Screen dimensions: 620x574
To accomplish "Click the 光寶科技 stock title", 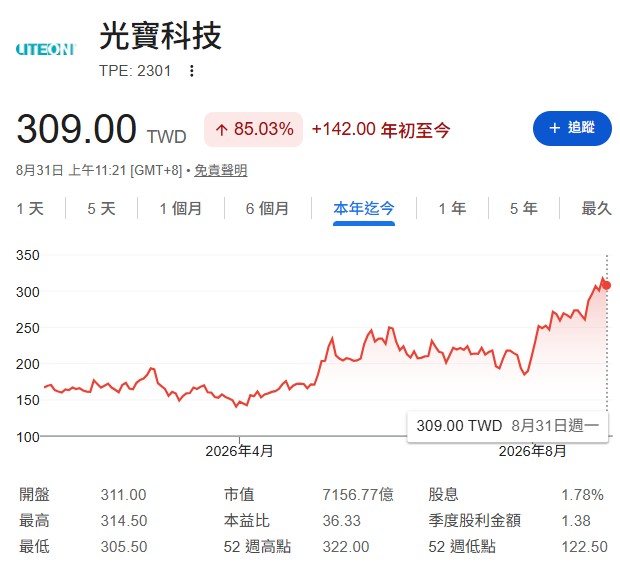I will pyautogui.click(x=160, y=36).
